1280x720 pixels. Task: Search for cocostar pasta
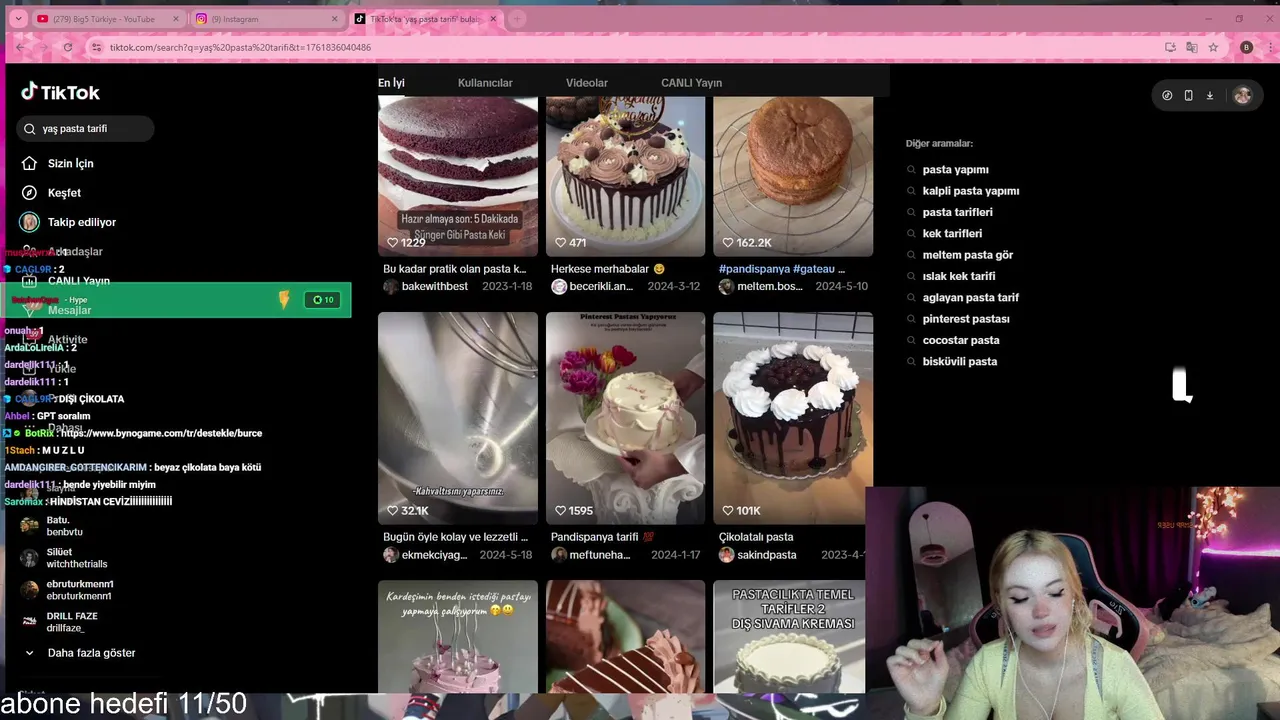click(961, 340)
